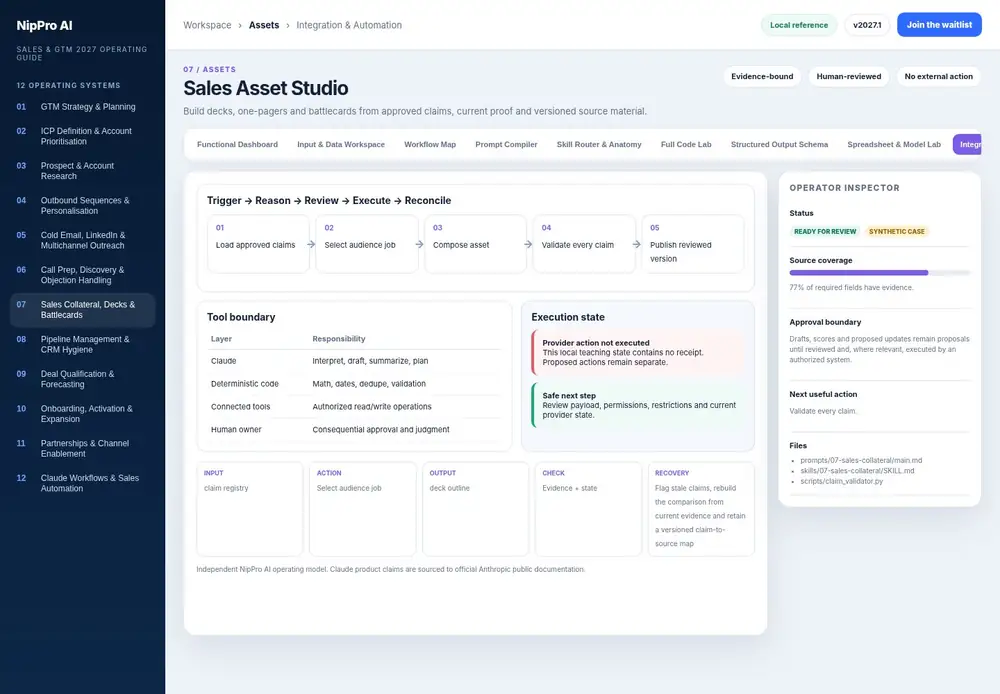Open Call Prep, Discovery & Objection Handling
This screenshot has width=1000, height=694.
pos(82,275)
